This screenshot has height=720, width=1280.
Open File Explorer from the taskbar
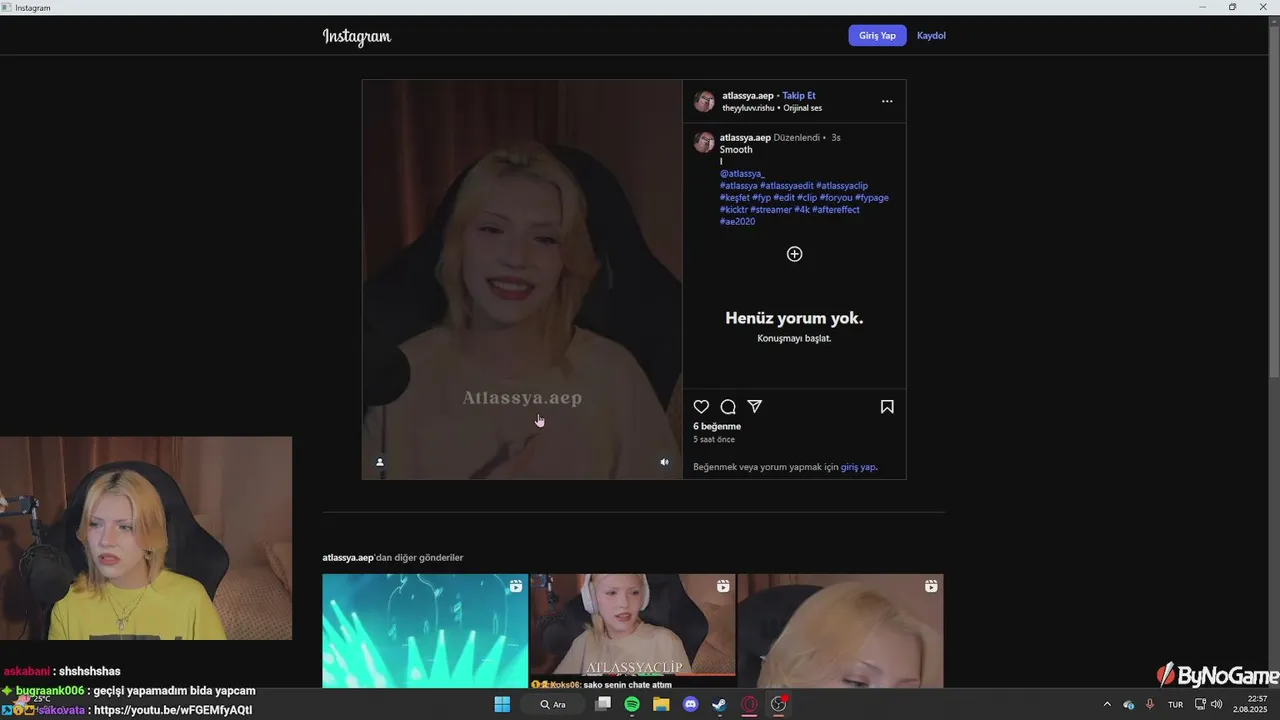coord(661,705)
